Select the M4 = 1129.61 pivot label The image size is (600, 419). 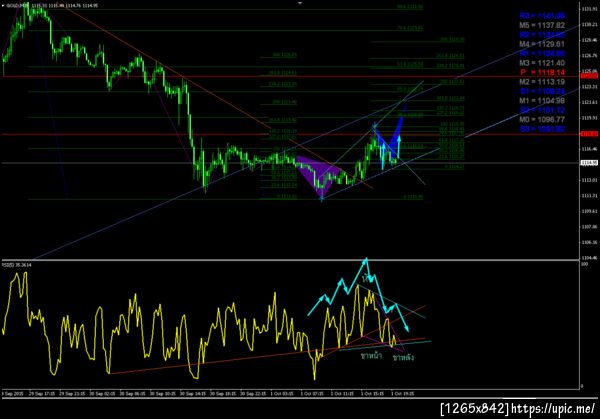pos(542,44)
